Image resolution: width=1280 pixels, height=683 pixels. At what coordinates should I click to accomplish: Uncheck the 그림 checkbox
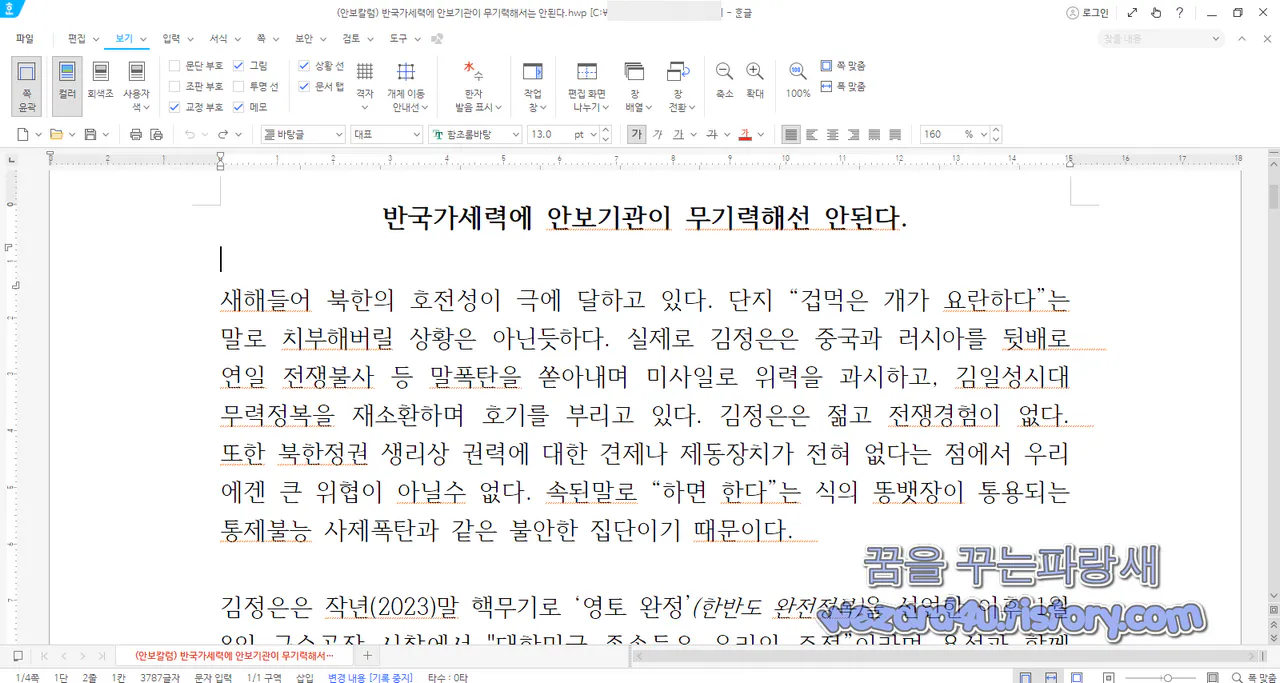(x=238, y=65)
